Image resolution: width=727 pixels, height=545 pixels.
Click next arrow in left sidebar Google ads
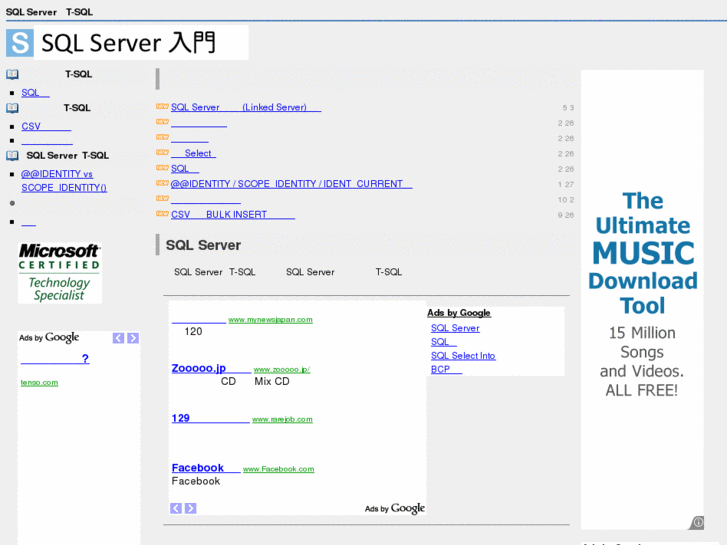[x=133, y=338]
